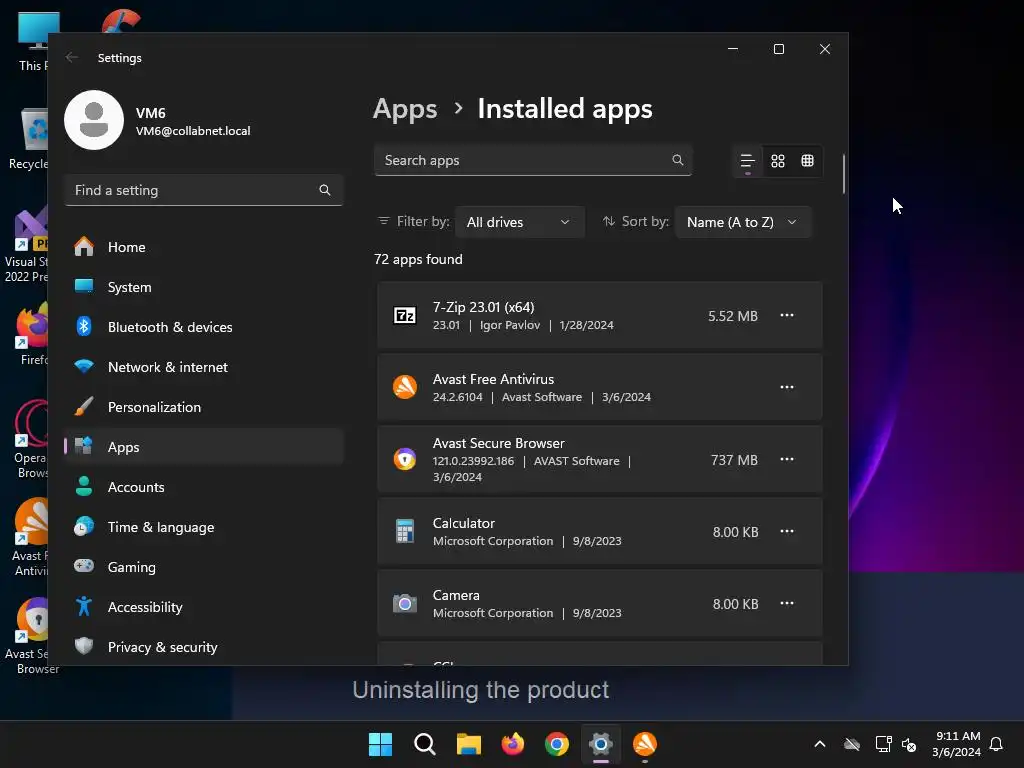Launch Firefox from the taskbar
Screen dimensions: 1024x768
513,744
